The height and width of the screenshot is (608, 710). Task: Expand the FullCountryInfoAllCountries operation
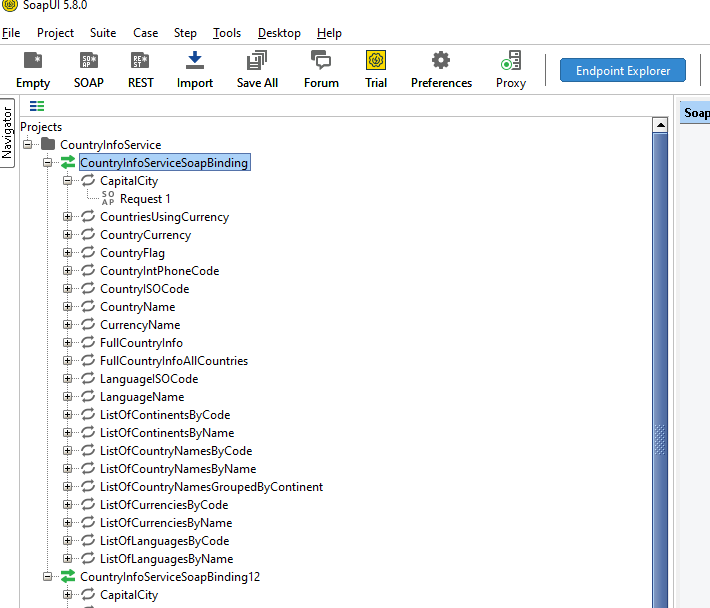coord(67,360)
